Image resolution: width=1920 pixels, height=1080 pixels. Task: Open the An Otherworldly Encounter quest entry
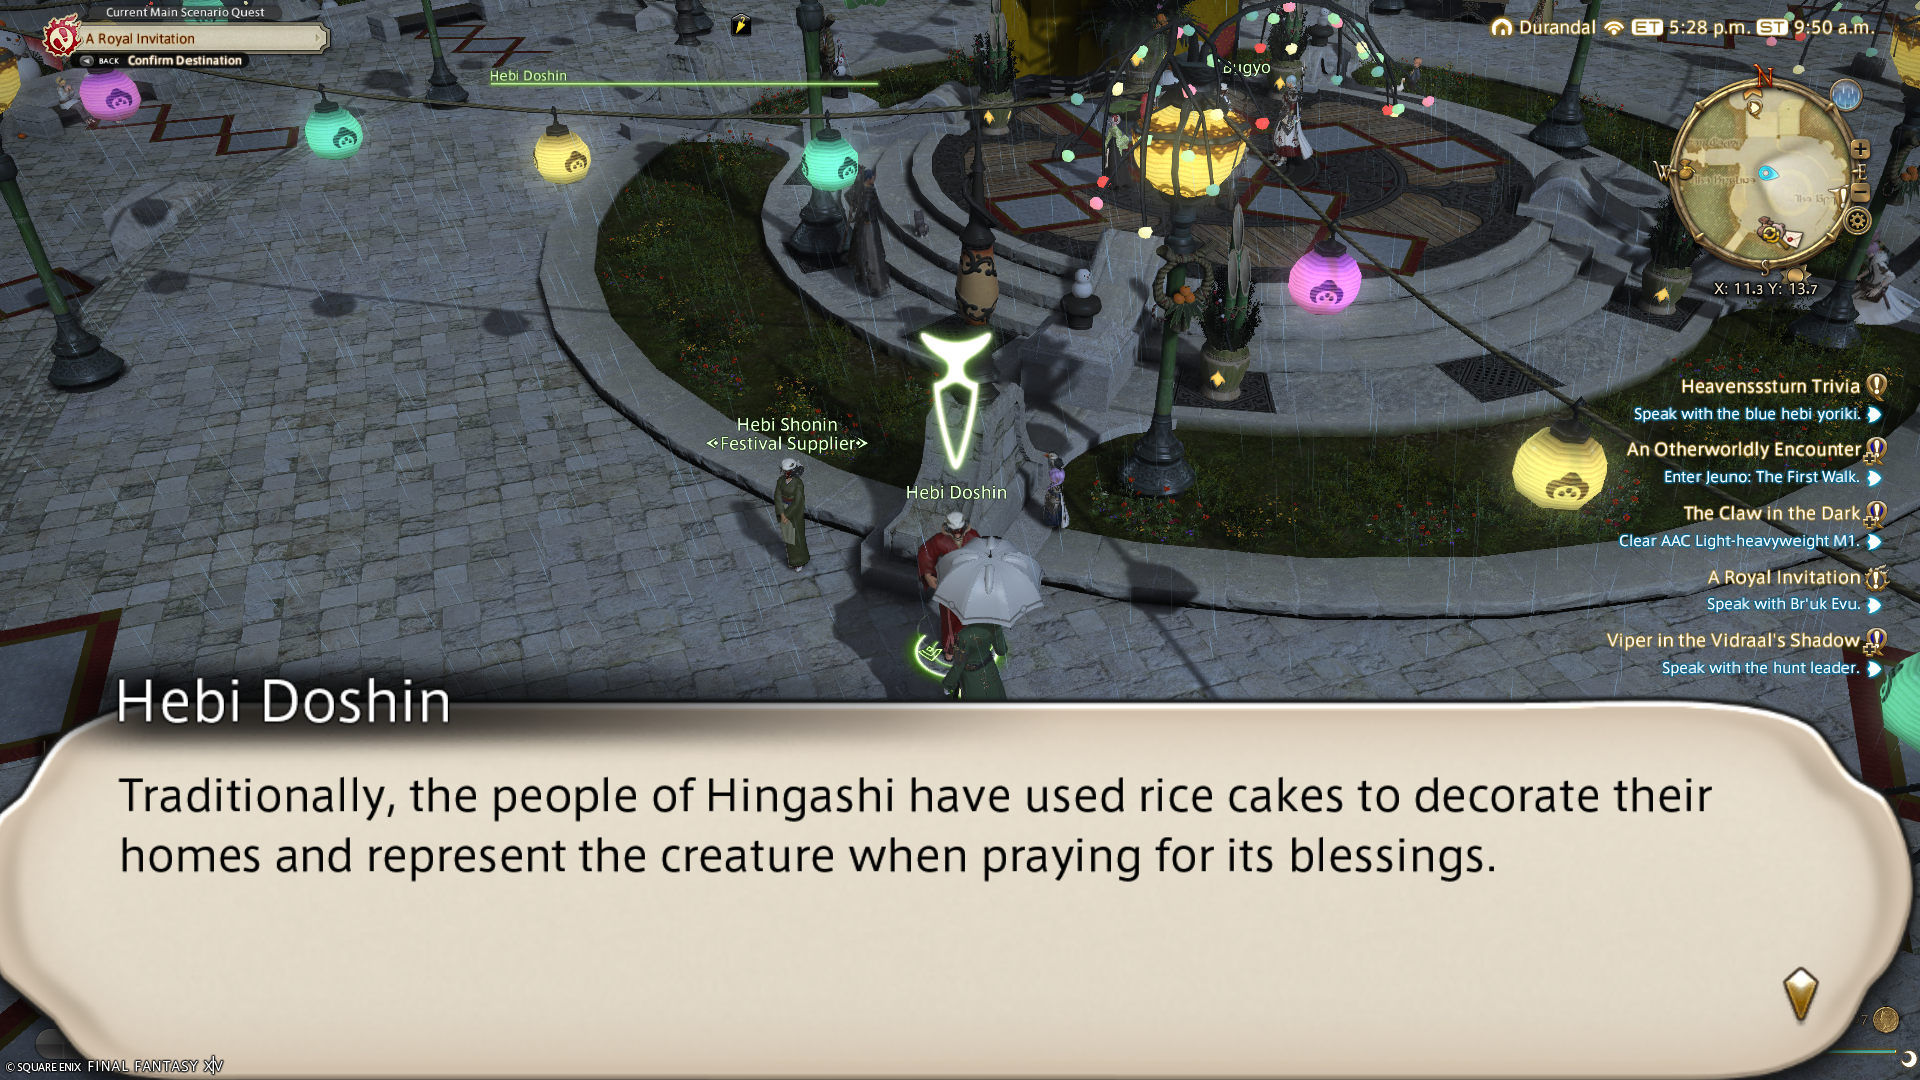click(x=1743, y=450)
